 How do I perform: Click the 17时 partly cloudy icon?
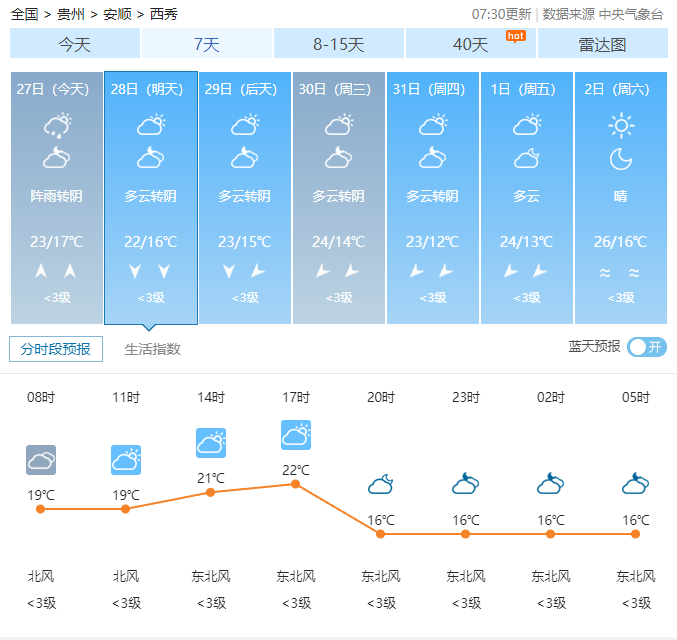(296, 435)
